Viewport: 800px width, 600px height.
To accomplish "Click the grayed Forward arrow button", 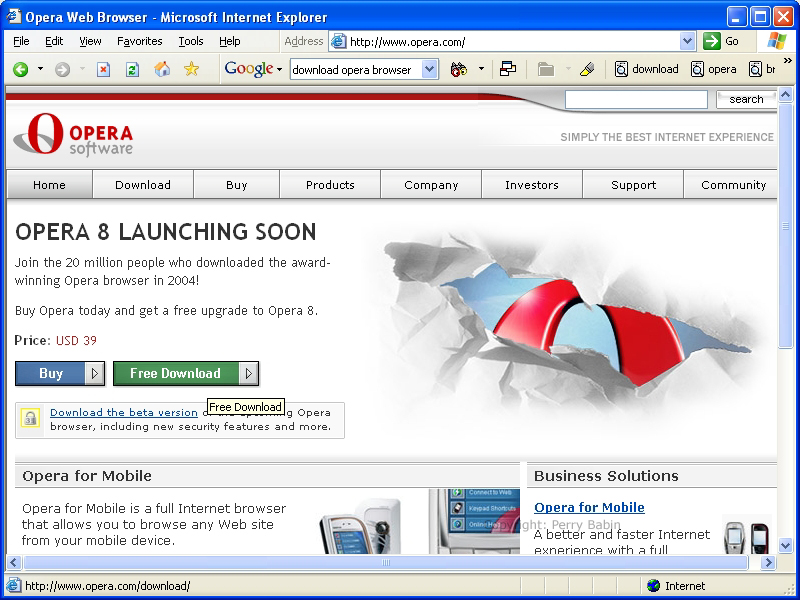I will tap(62, 69).
